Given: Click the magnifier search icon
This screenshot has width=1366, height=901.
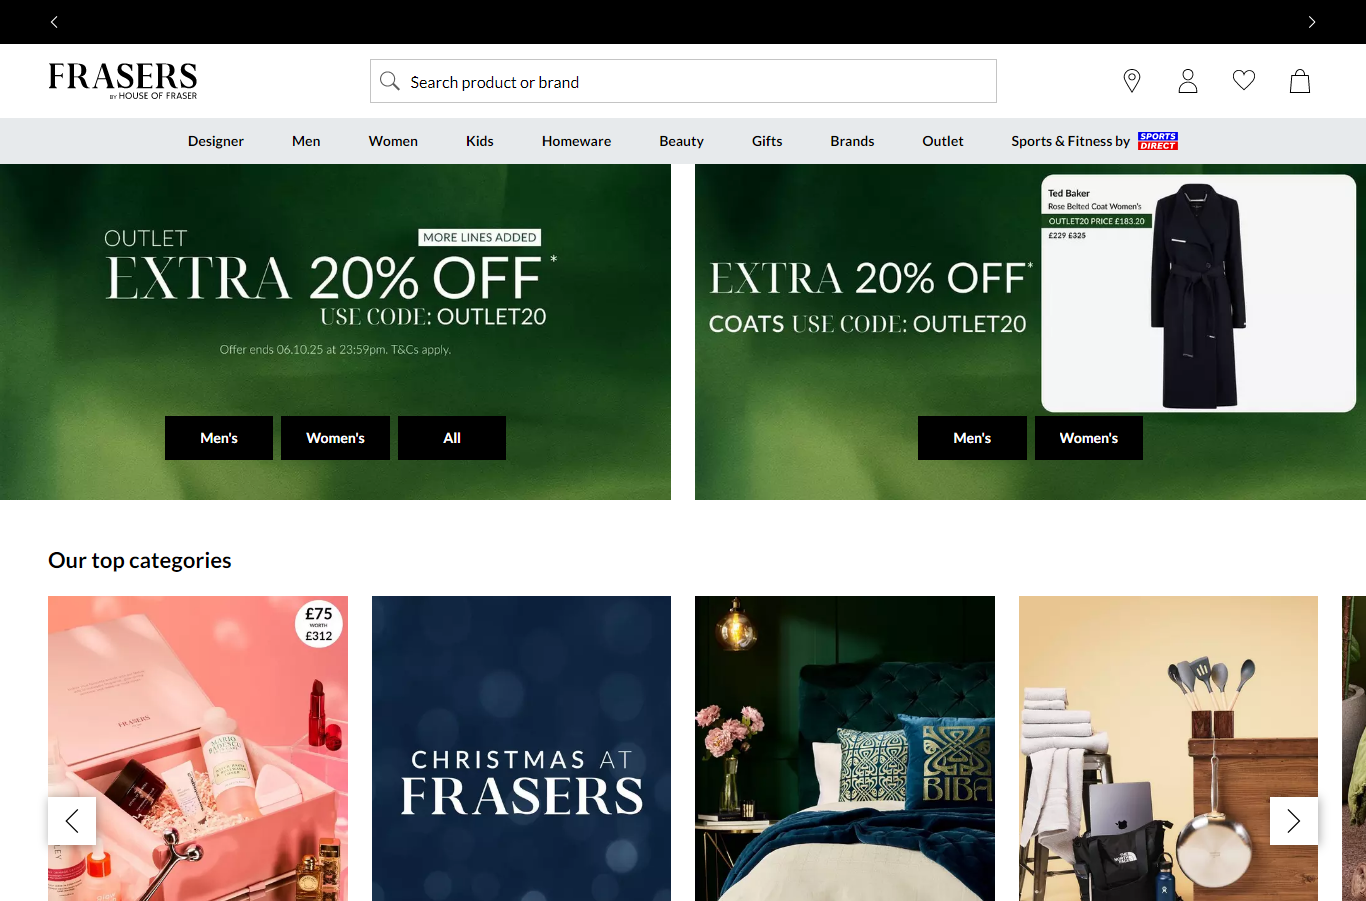Looking at the screenshot, I should tap(390, 81).
